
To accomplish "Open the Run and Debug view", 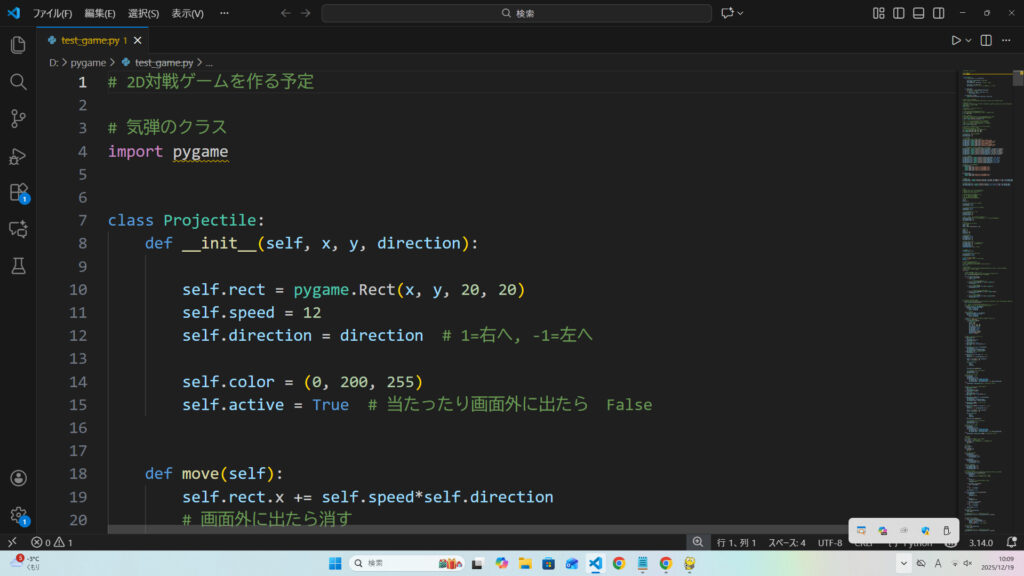I will pyautogui.click(x=17, y=156).
